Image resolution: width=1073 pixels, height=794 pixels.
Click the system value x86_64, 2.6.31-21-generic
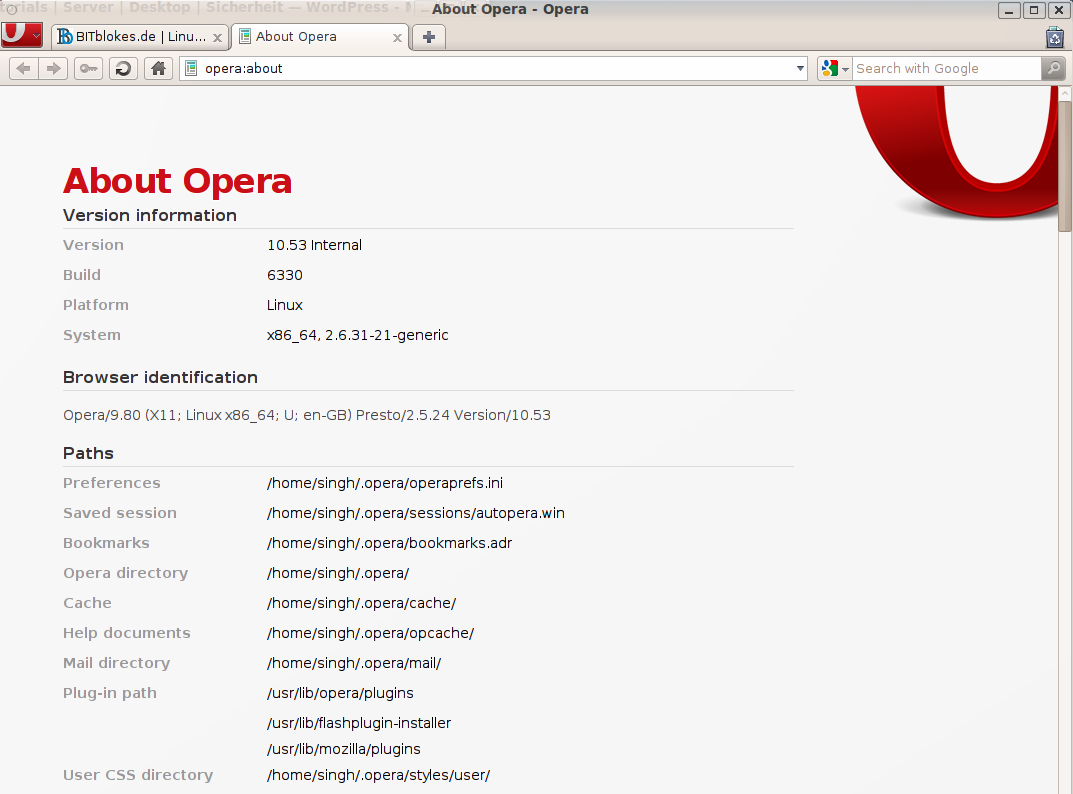(x=357, y=335)
